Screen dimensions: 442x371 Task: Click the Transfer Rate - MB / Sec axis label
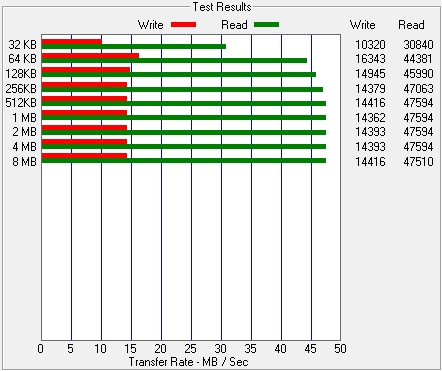point(189,362)
